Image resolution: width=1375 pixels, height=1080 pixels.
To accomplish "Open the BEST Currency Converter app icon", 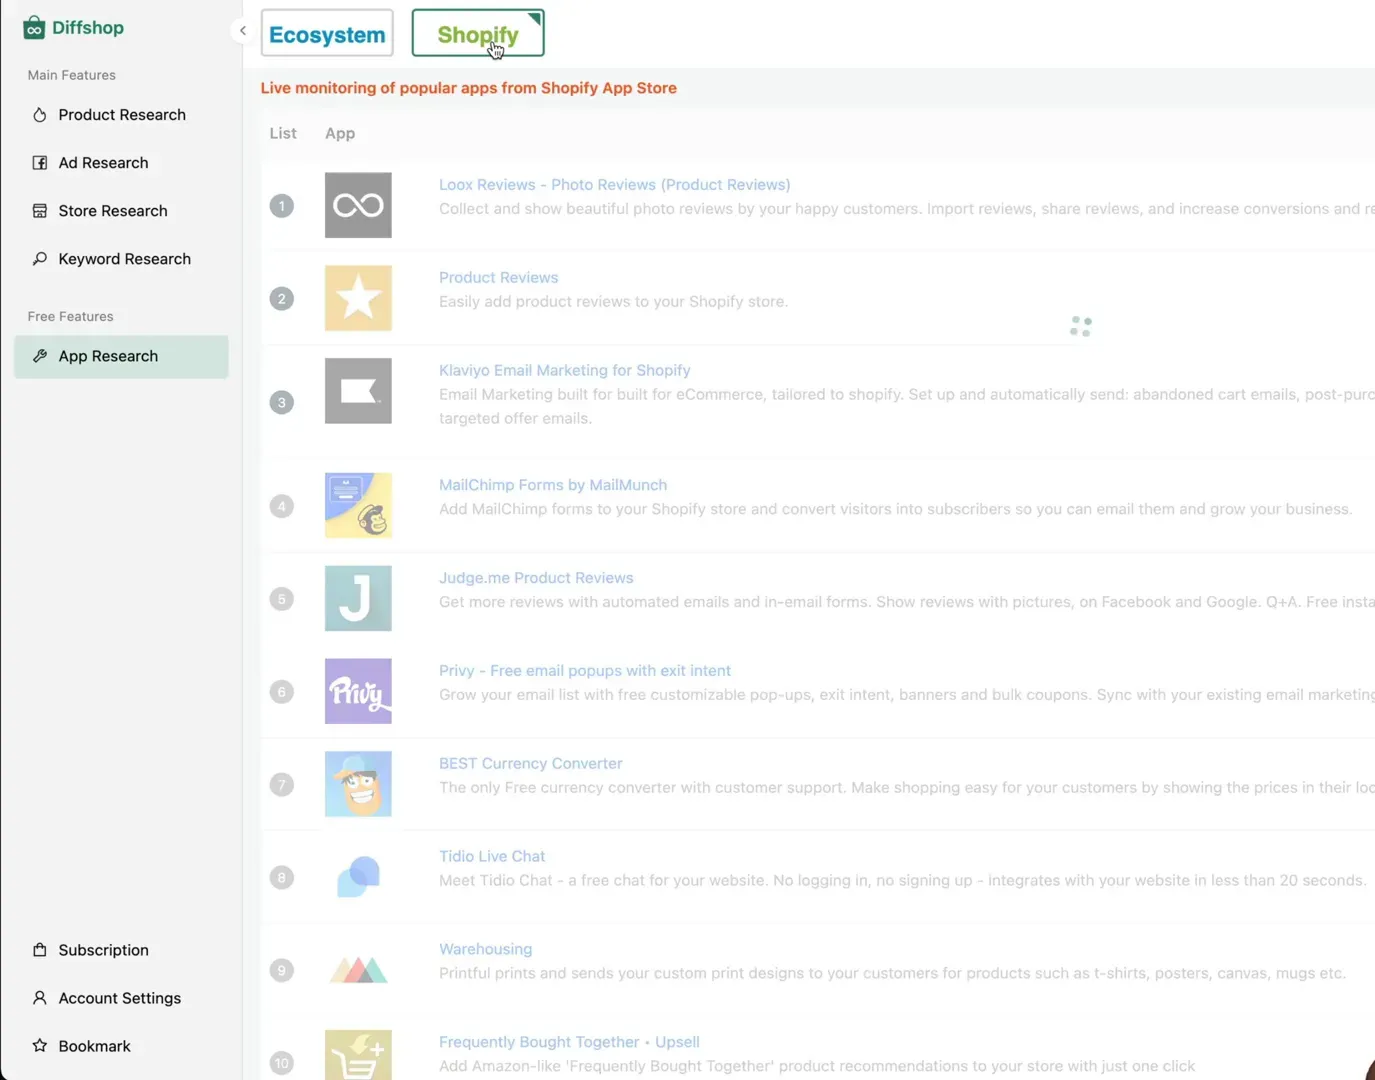I will coord(358,784).
